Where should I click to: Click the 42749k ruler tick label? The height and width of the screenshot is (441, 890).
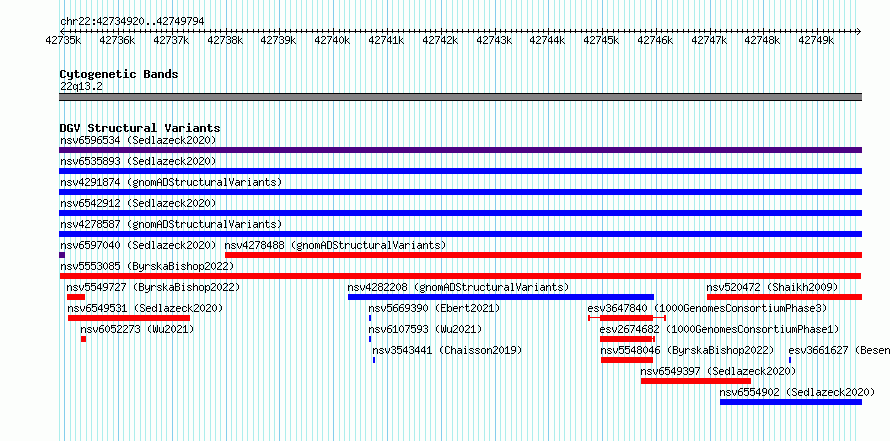click(x=816, y=40)
